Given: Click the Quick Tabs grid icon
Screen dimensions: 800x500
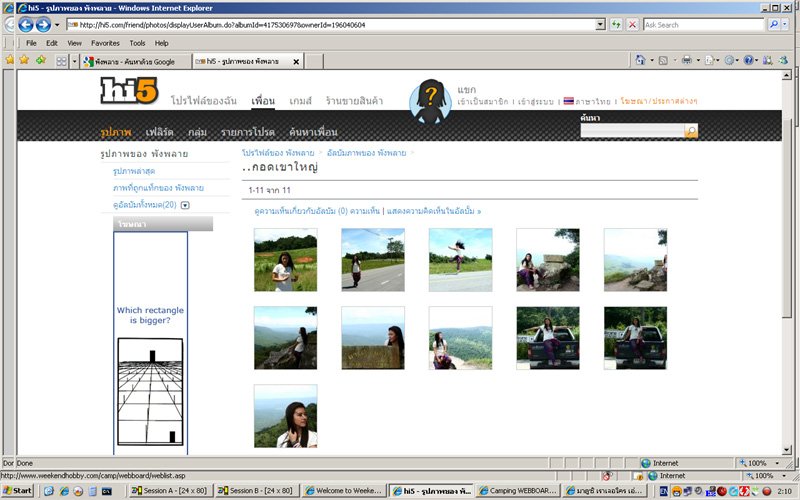Looking at the screenshot, I should point(61,61).
